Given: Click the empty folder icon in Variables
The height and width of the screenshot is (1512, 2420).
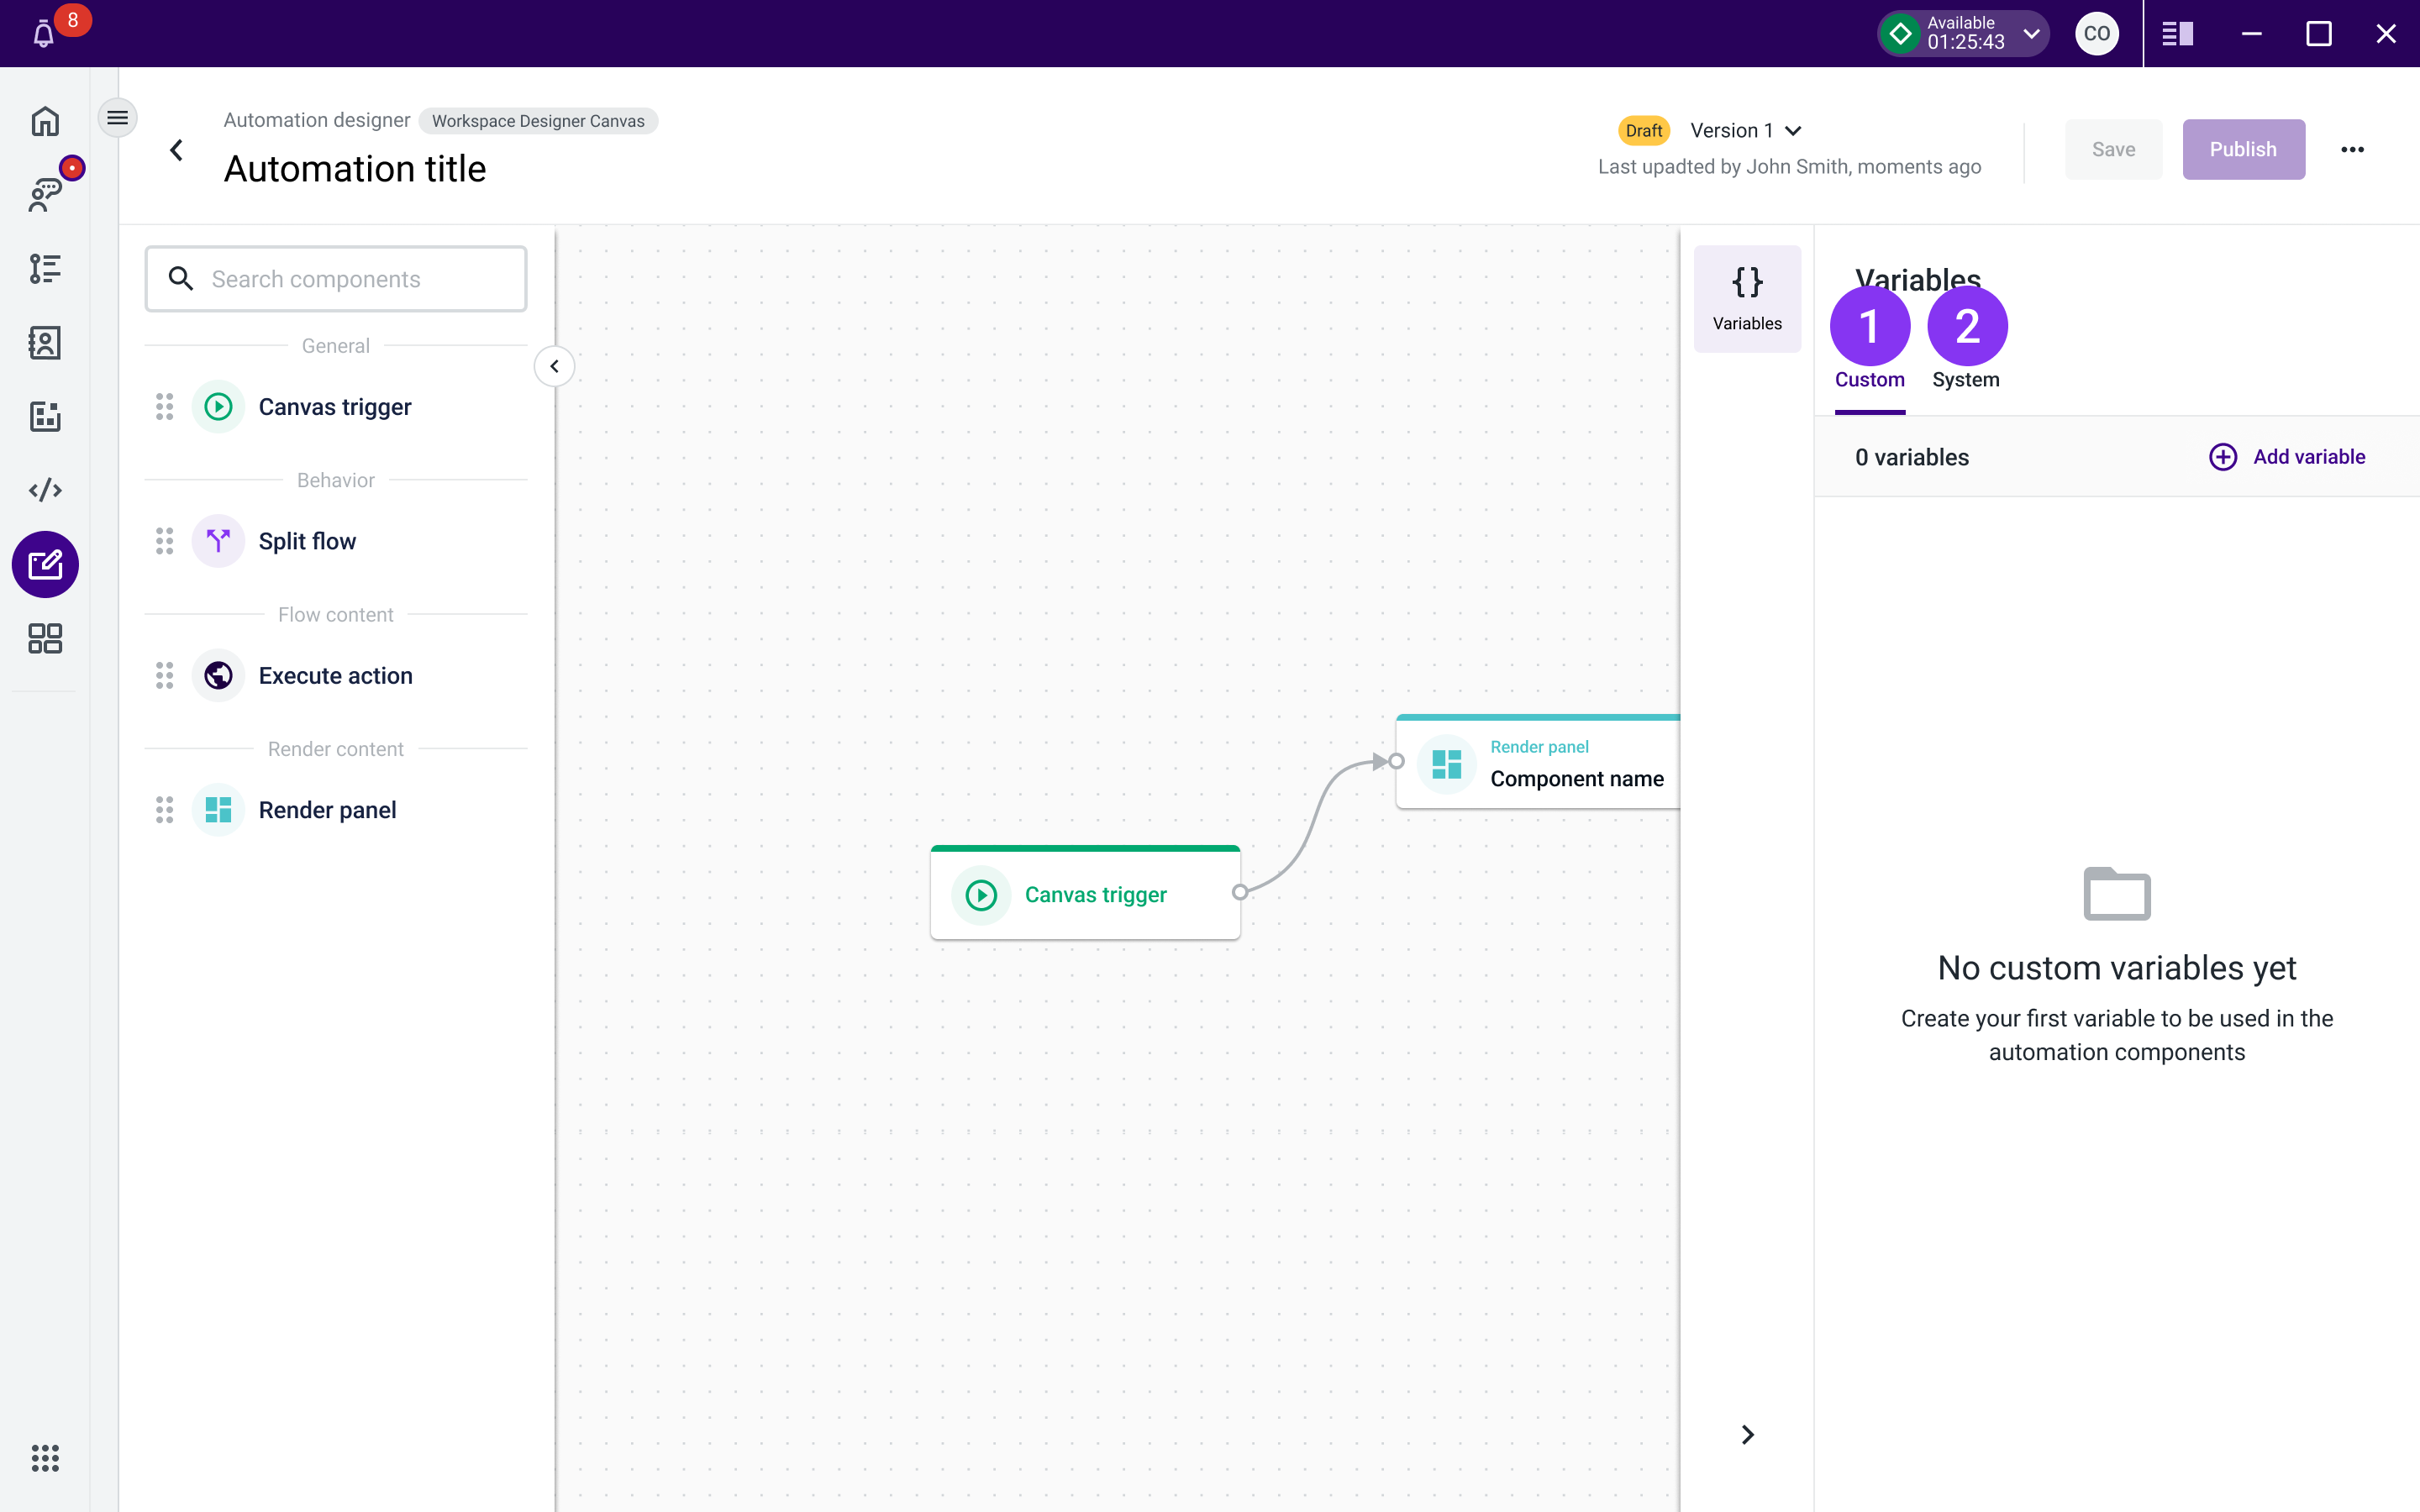Looking at the screenshot, I should pyautogui.click(x=2116, y=893).
